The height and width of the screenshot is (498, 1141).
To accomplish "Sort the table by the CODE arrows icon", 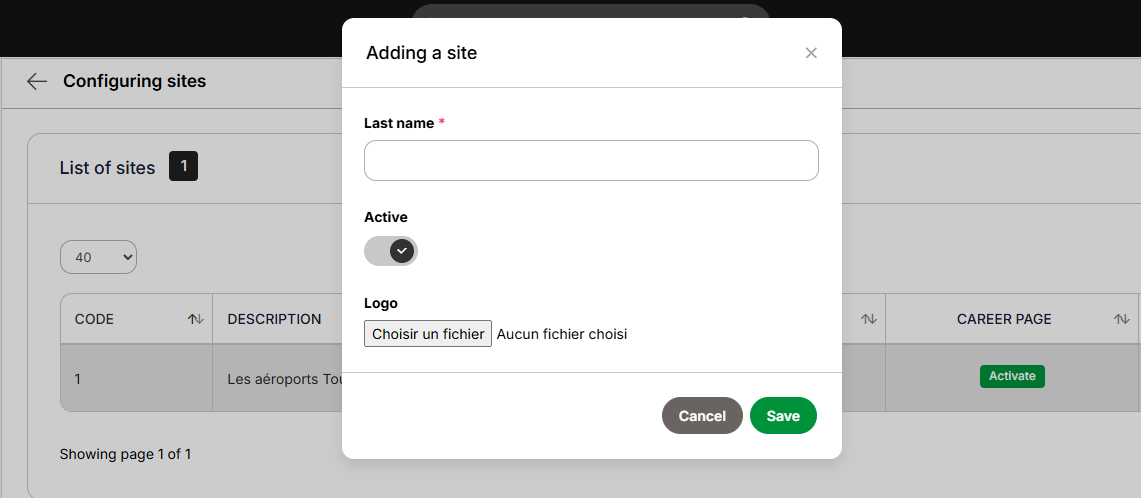I will click(195, 319).
